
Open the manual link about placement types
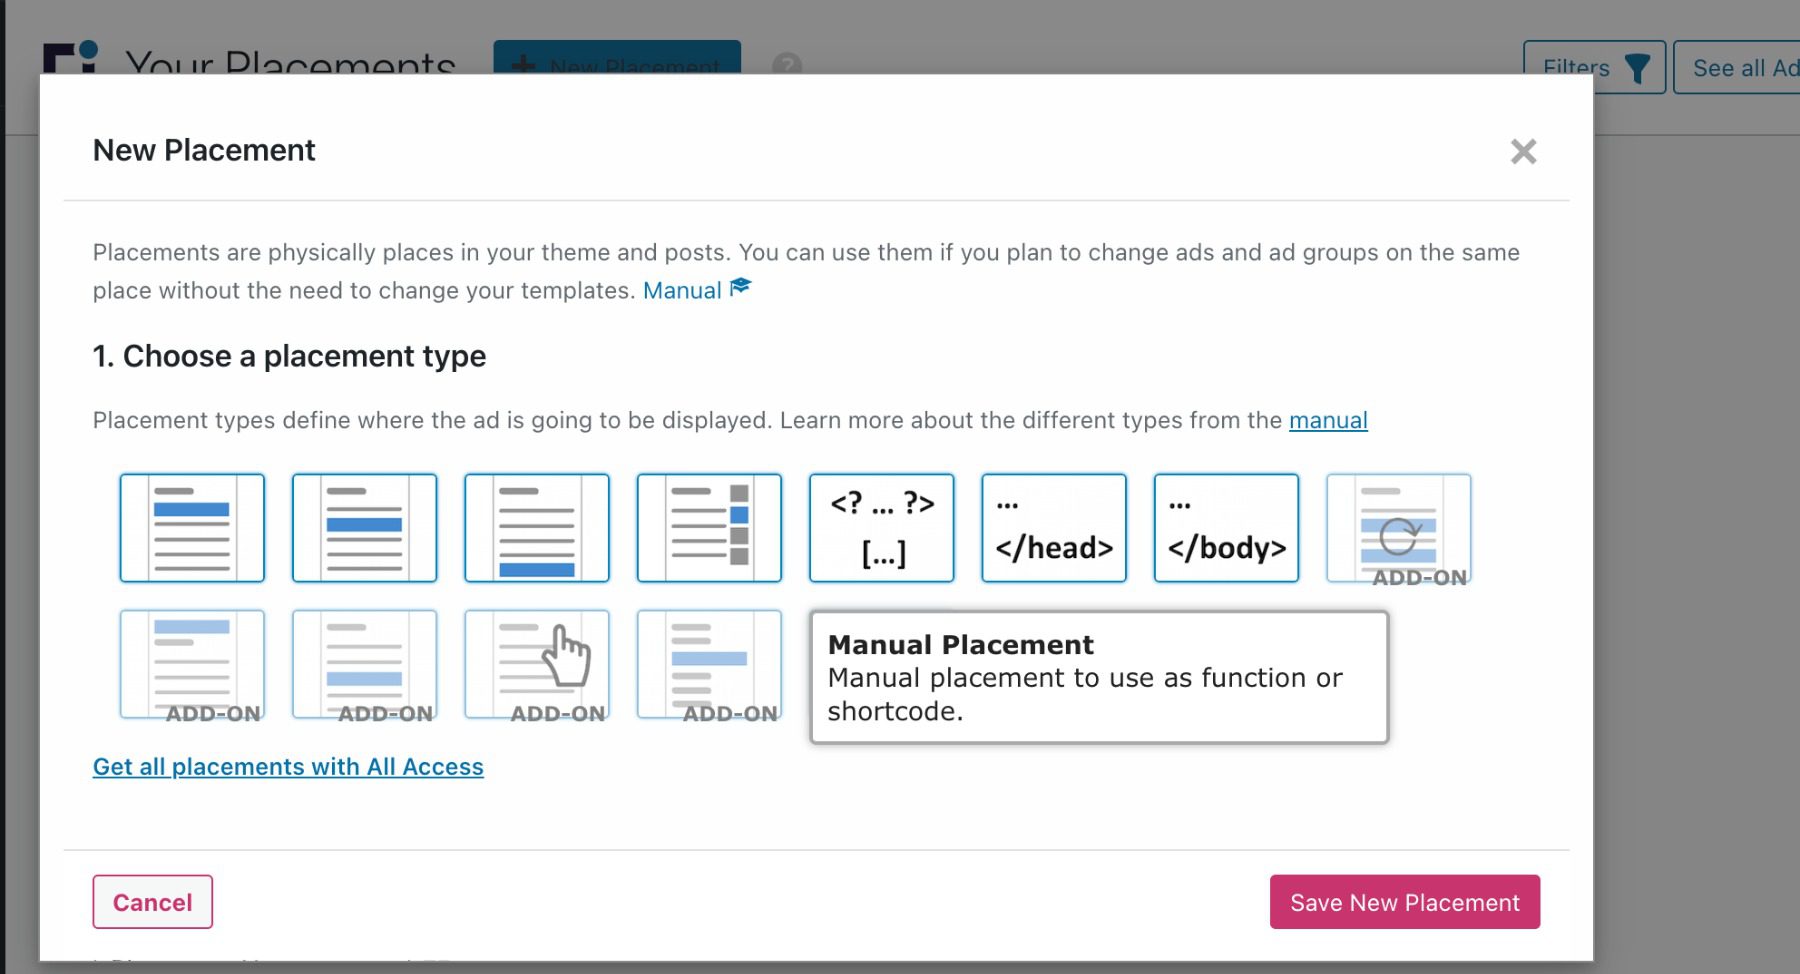(x=1328, y=420)
